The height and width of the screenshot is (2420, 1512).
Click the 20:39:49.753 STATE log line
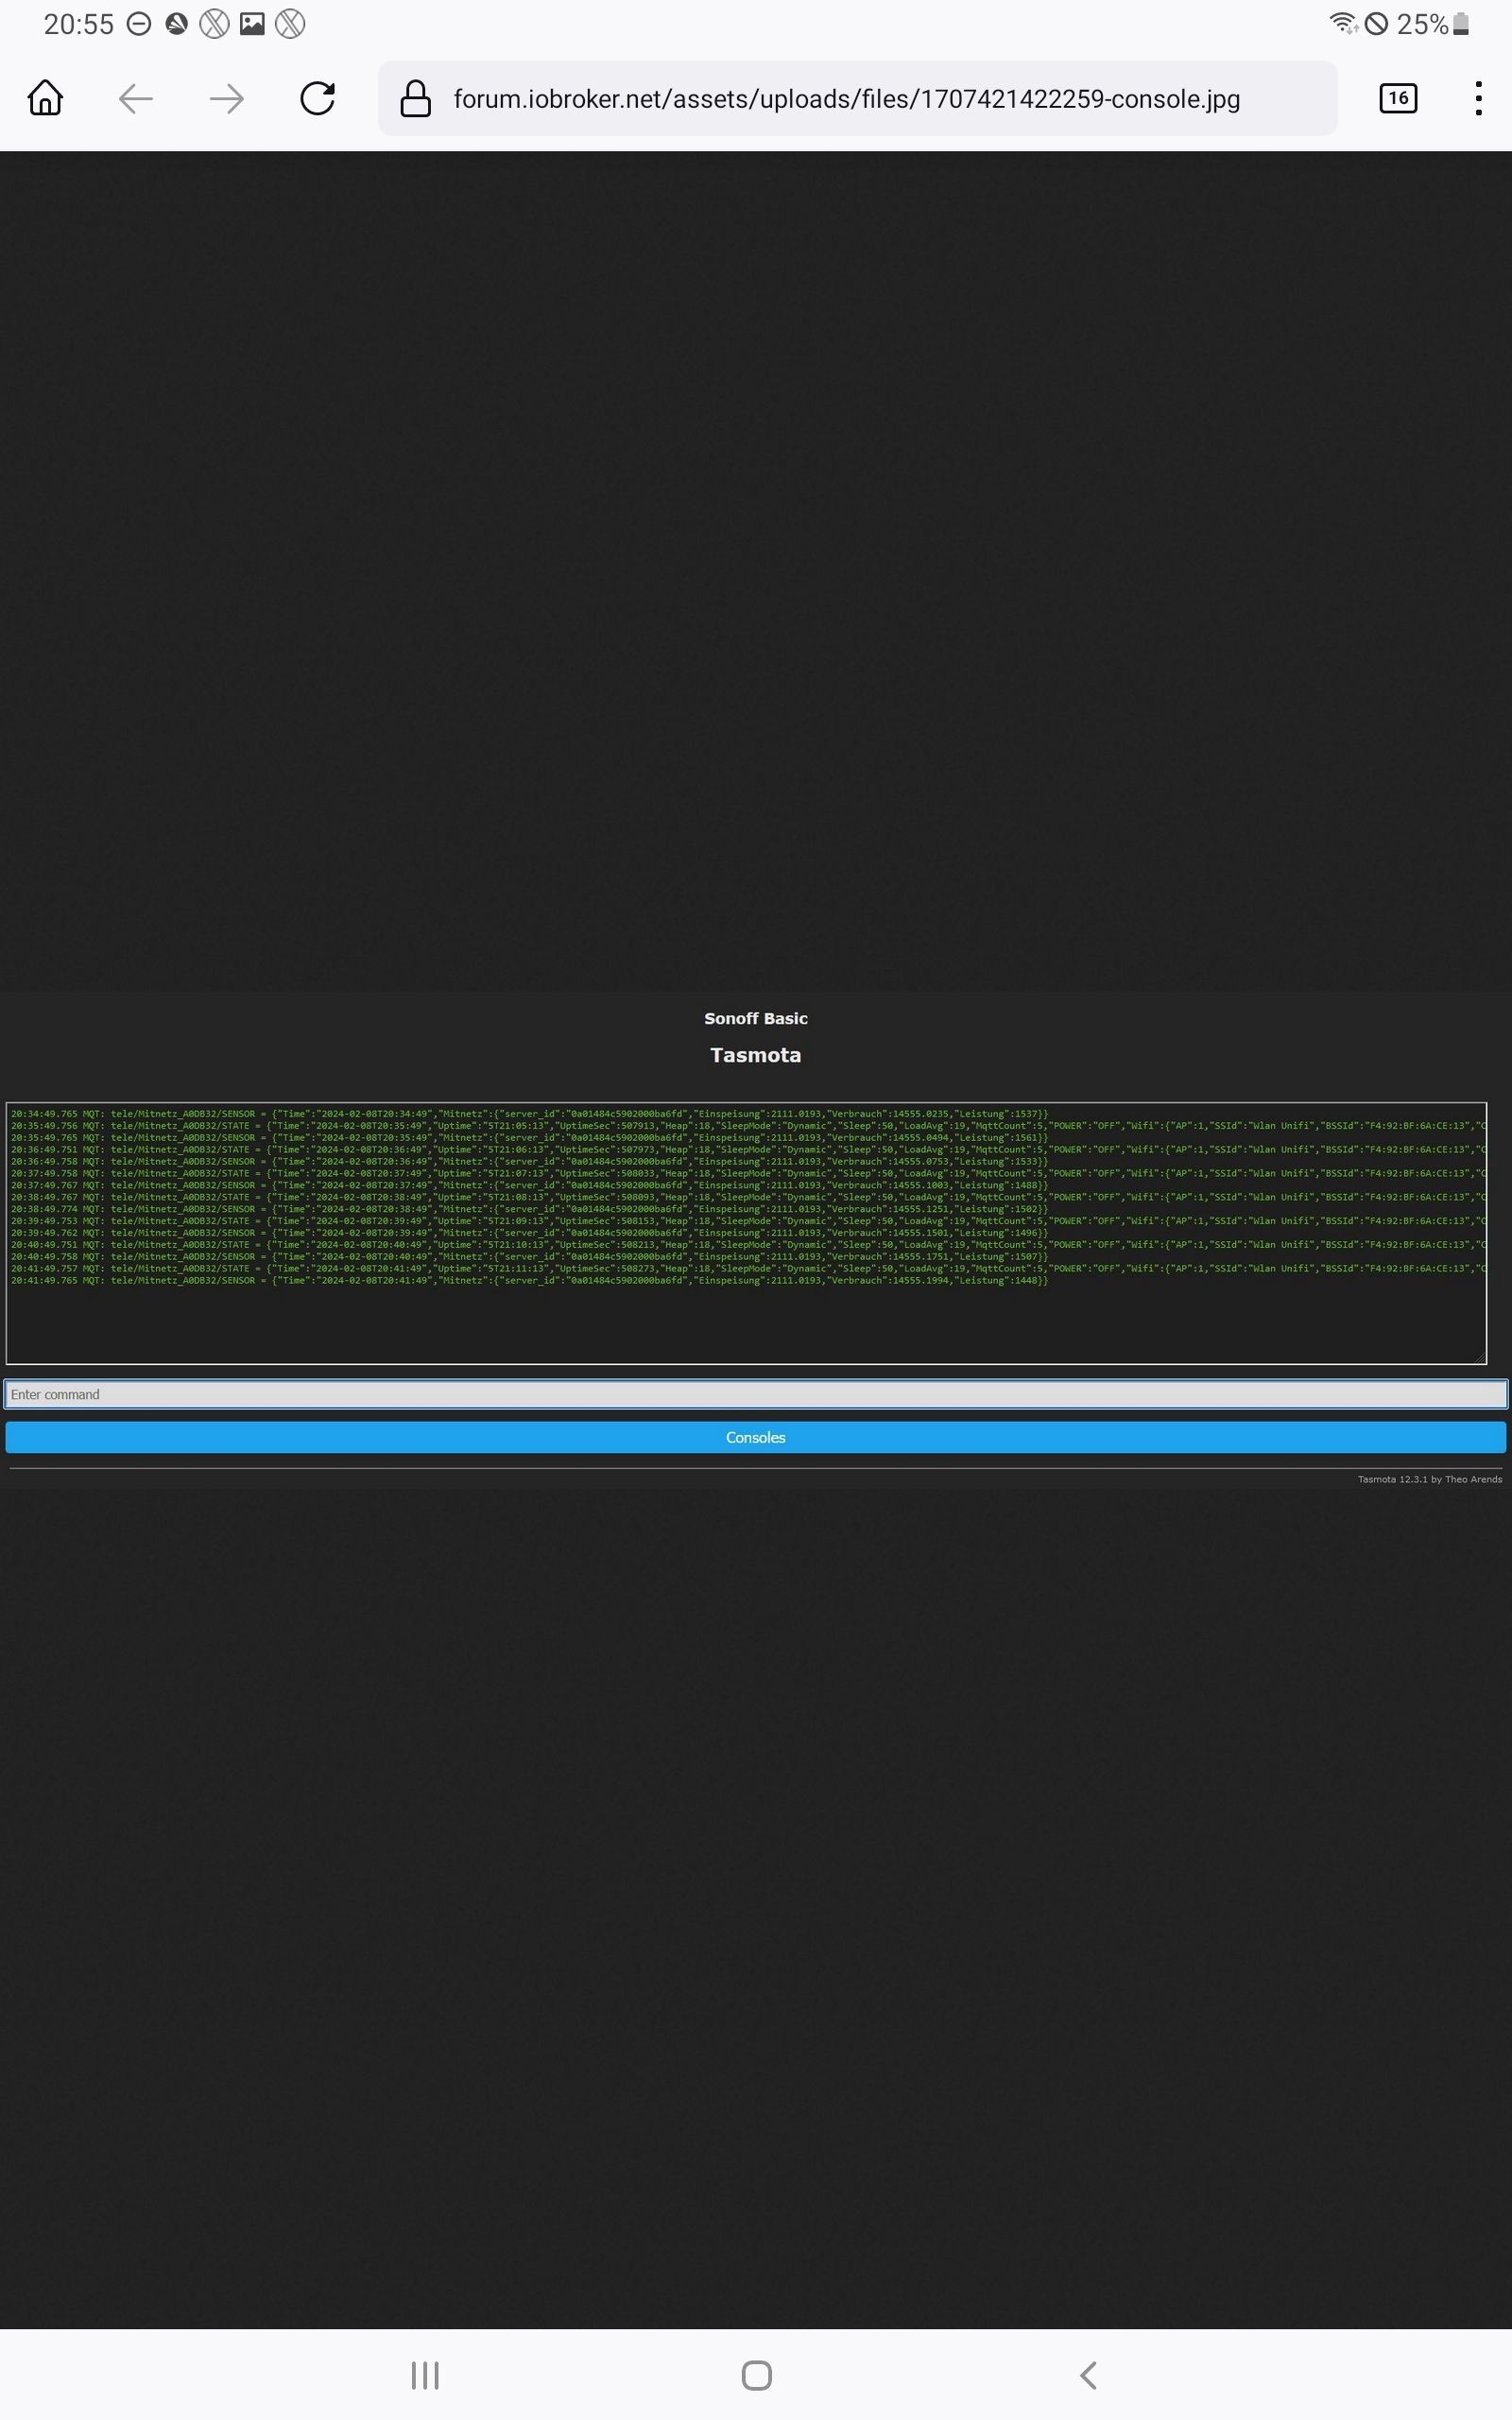coord(748,1221)
